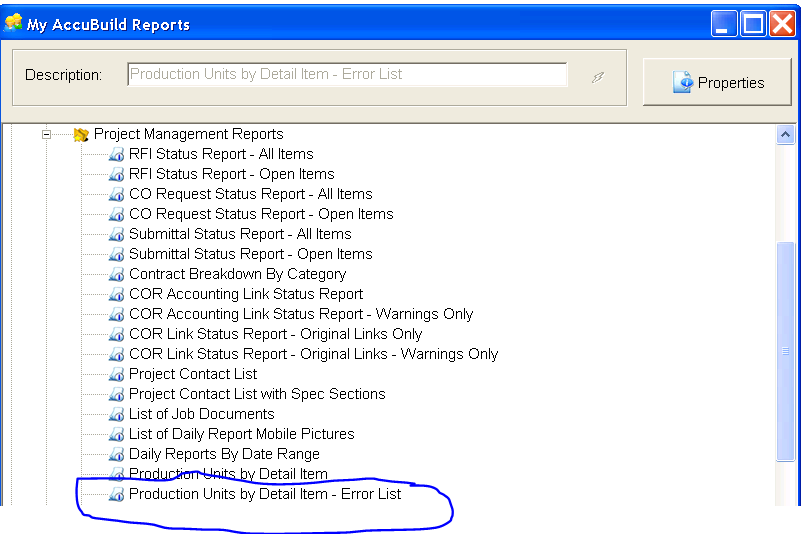Click the report icon beside RFI Status Report - Open Items
The width and height of the screenshot is (801, 534).
(x=116, y=174)
